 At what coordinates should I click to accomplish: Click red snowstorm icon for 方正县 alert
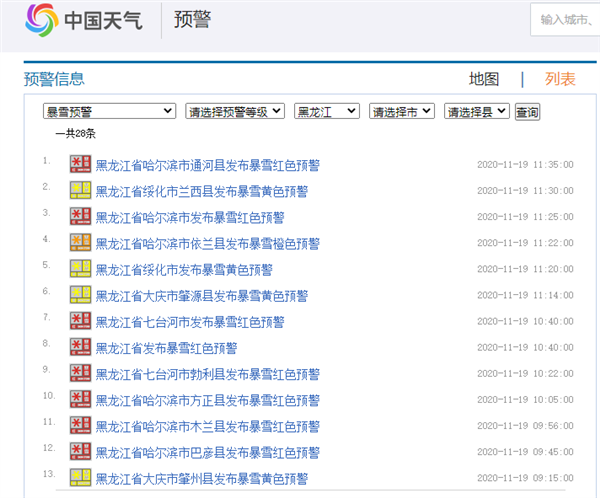[80, 399]
